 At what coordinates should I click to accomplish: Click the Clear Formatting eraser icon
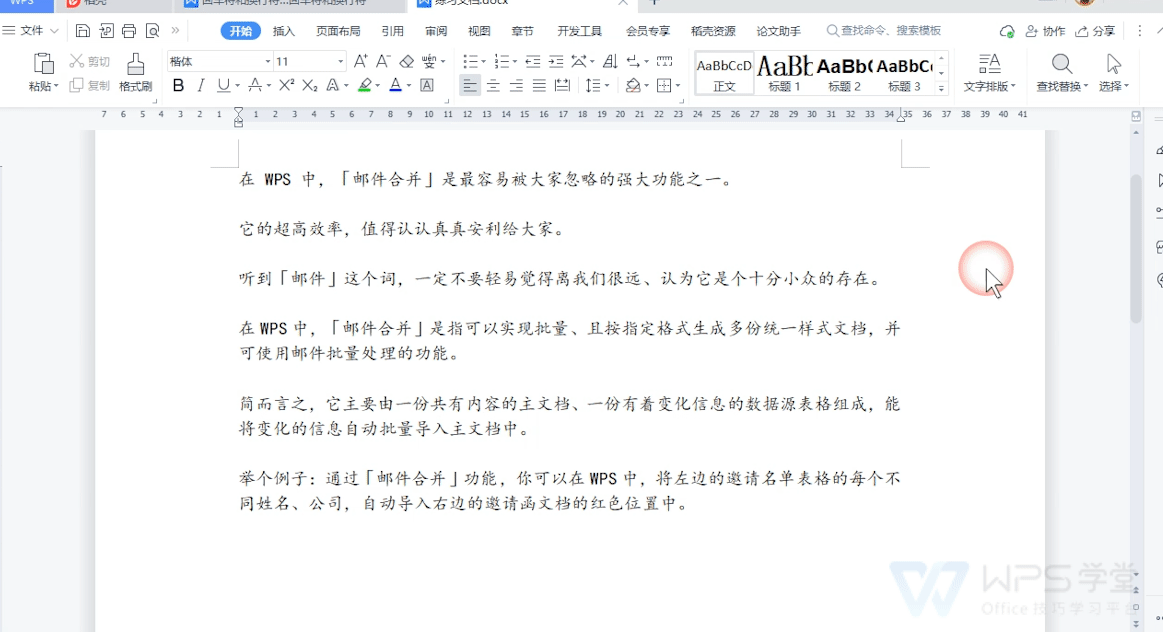point(406,61)
